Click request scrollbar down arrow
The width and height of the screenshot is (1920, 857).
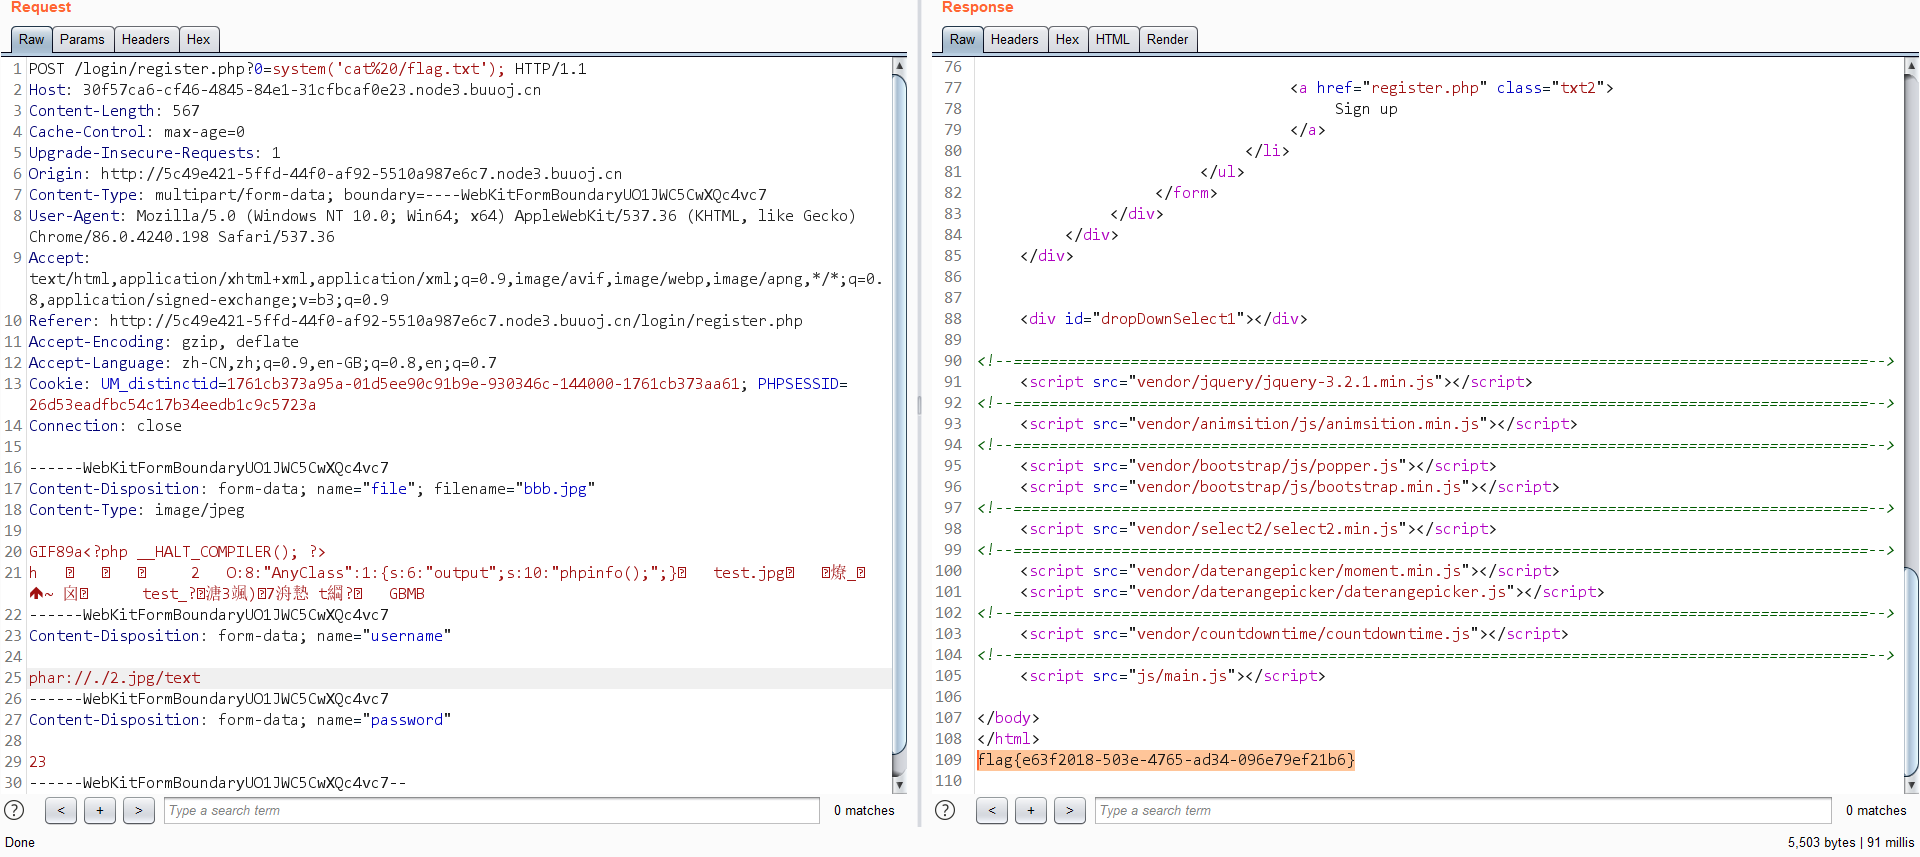tap(899, 785)
